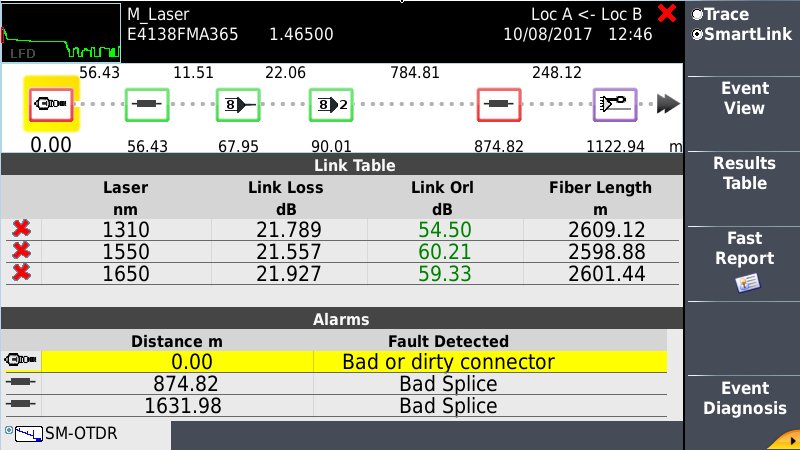Expand the orange corner arrow at bottom right
The image size is (800, 450).
(785, 440)
